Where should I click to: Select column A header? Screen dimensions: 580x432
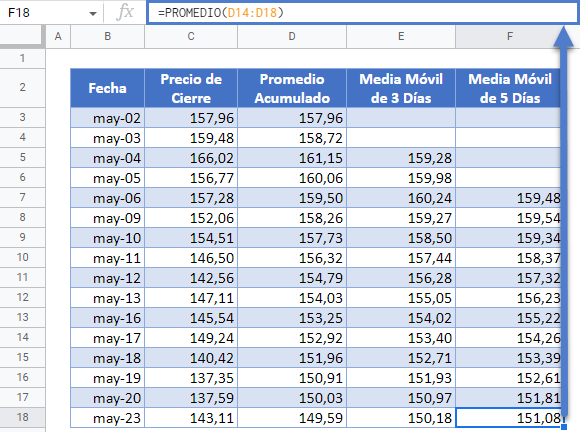[58, 36]
